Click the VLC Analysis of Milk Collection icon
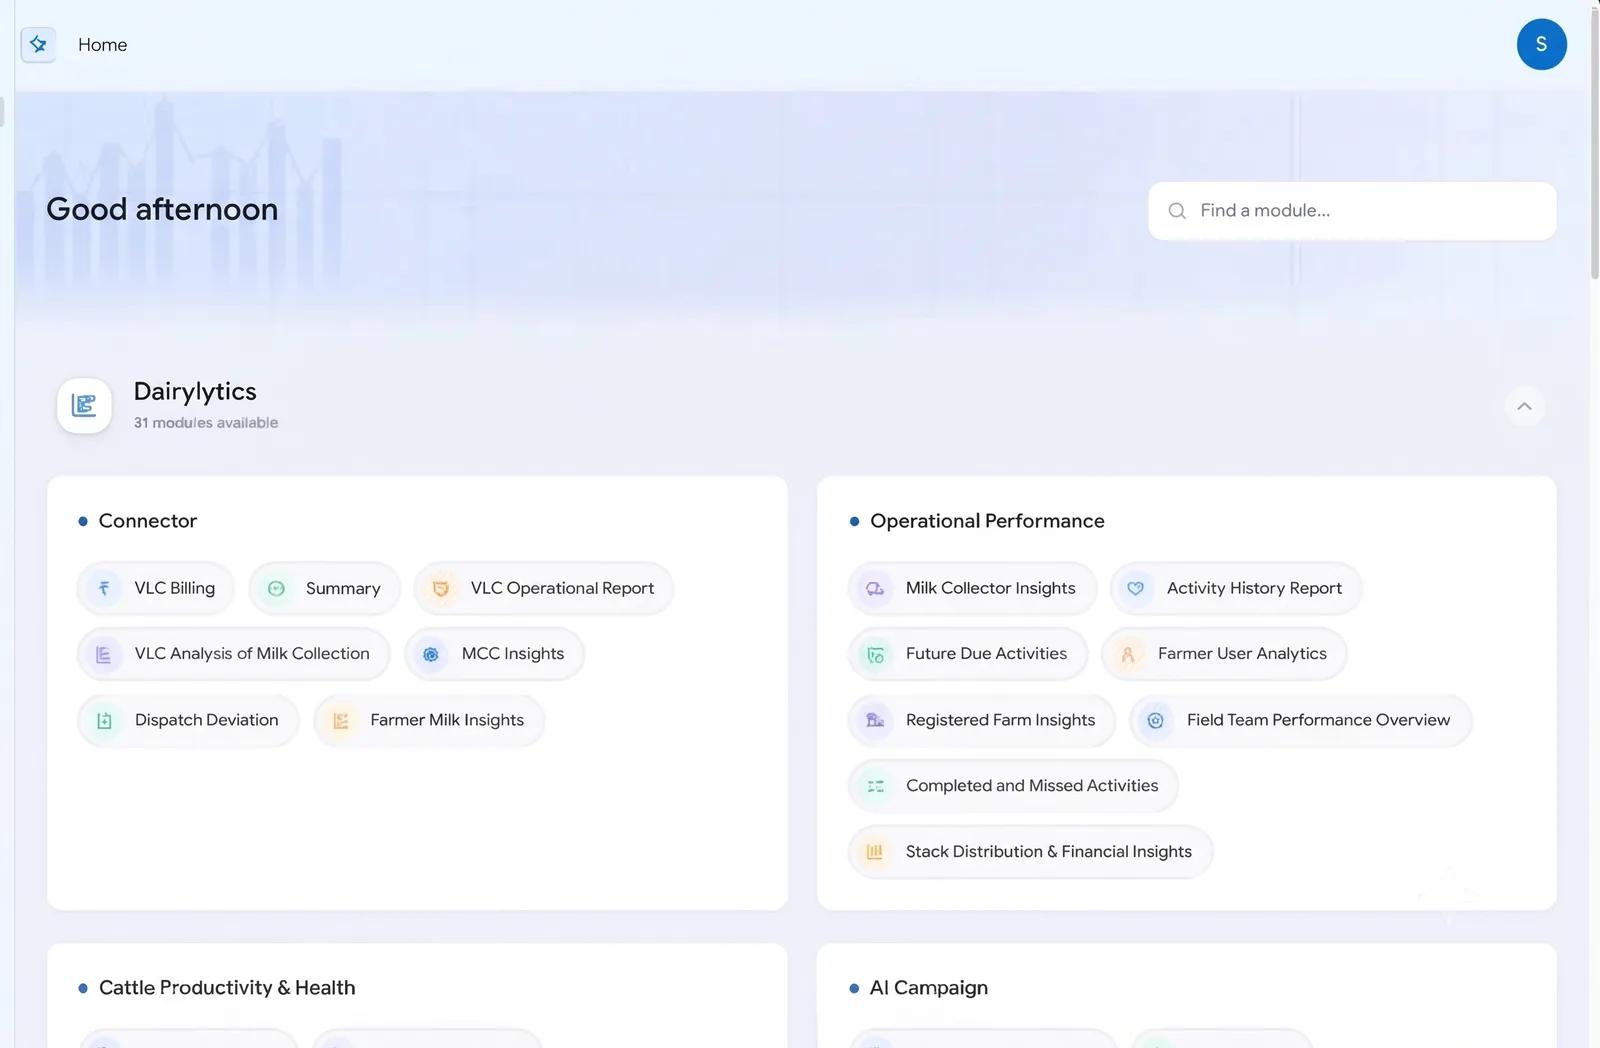1600x1048 pixels. (x=104, y=654)
